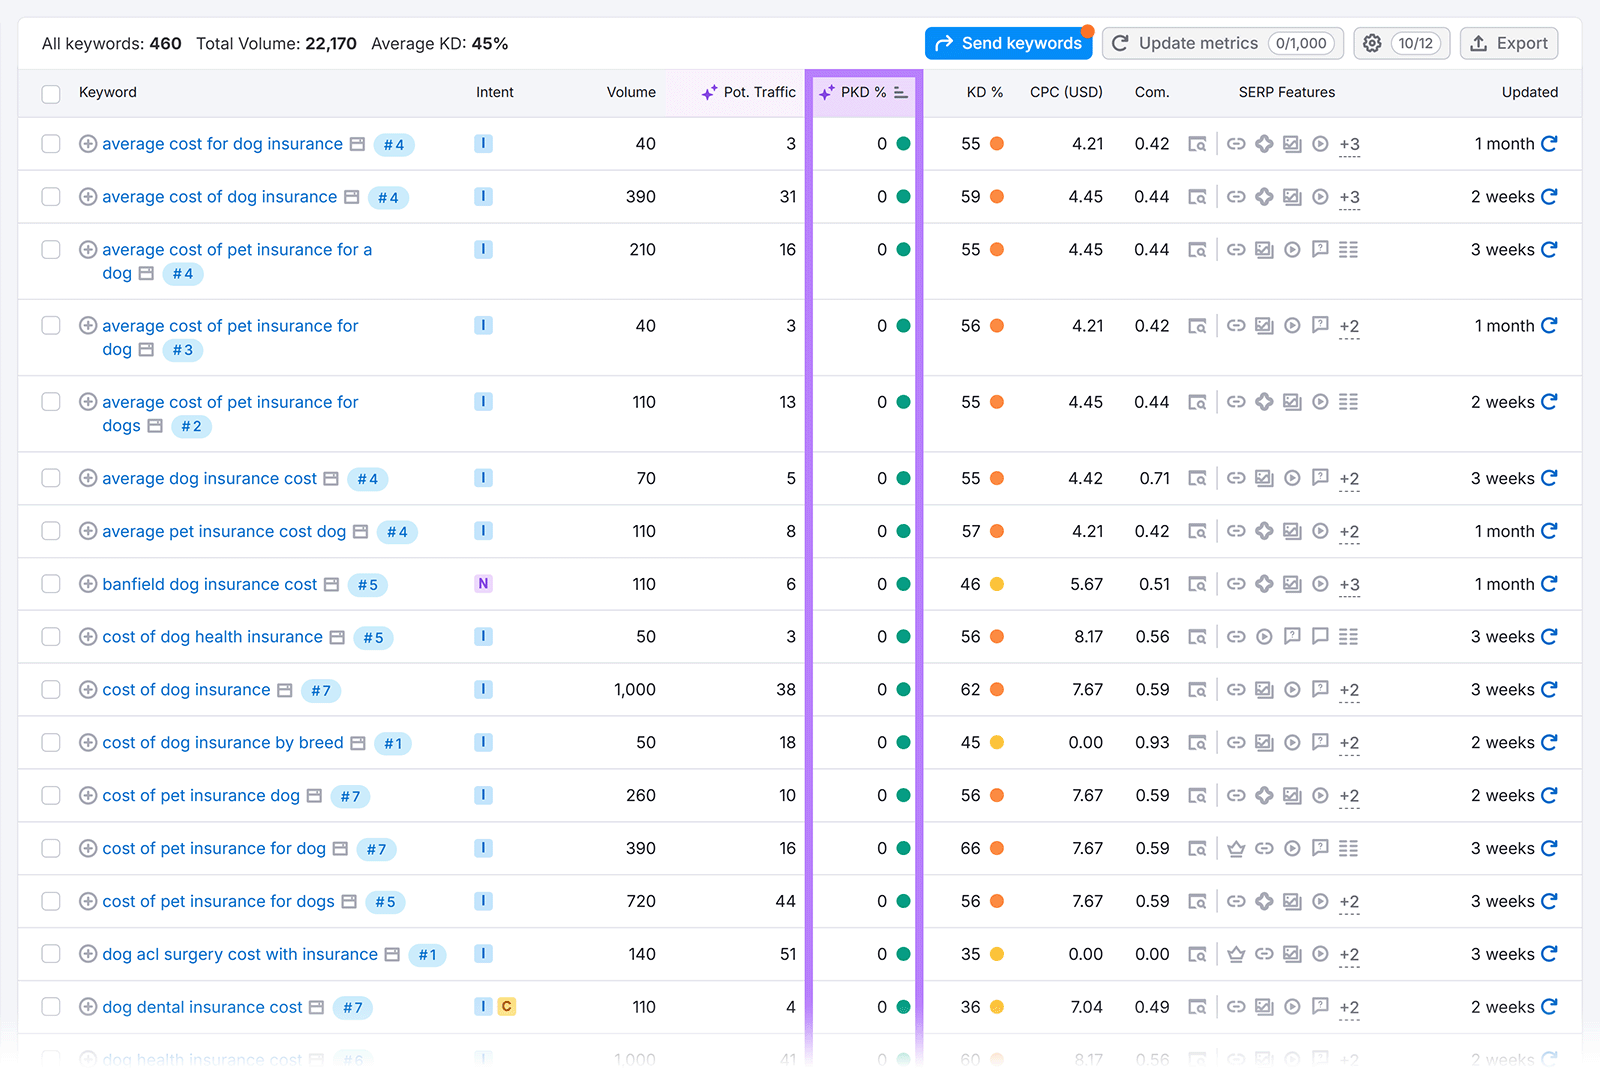
Task: Toggle the select-all checkbox in the header row
Action: (x=50, y=93)
